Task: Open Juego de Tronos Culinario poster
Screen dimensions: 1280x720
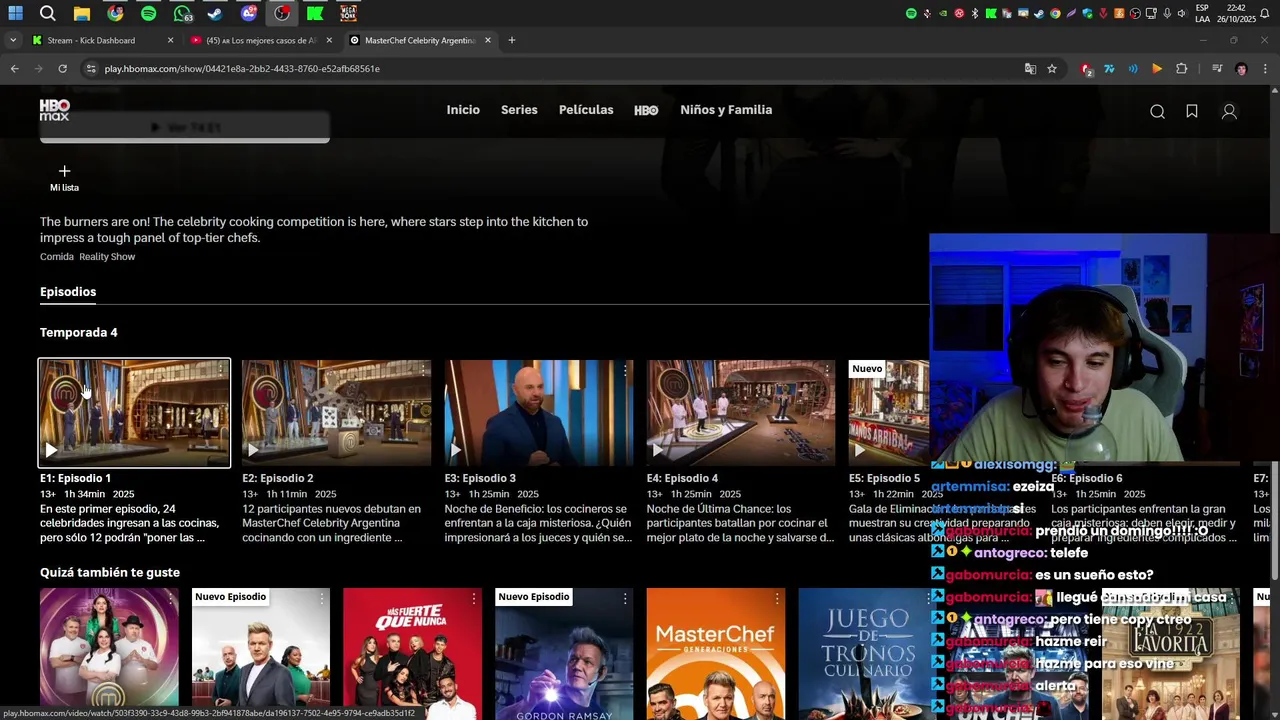Action: (x=866, y=654)
